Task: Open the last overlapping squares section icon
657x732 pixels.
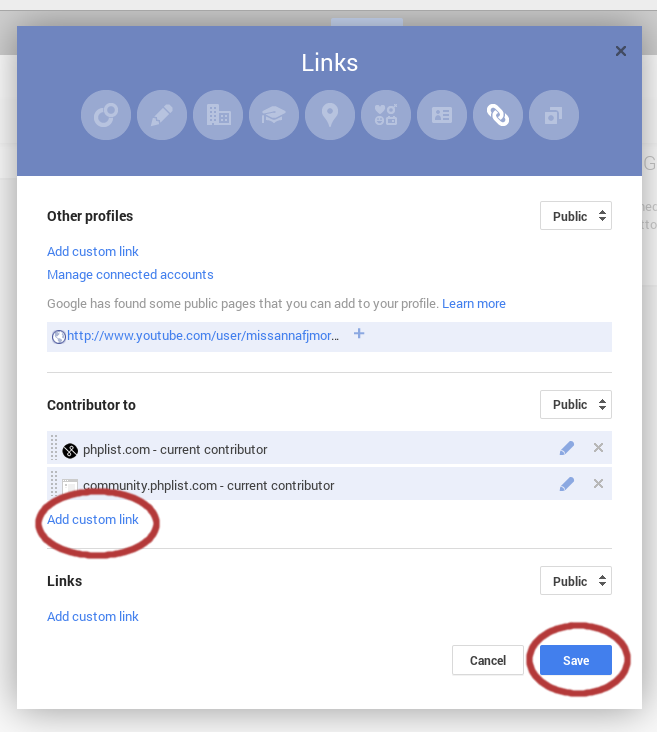Action: click(x=554, y=115)
